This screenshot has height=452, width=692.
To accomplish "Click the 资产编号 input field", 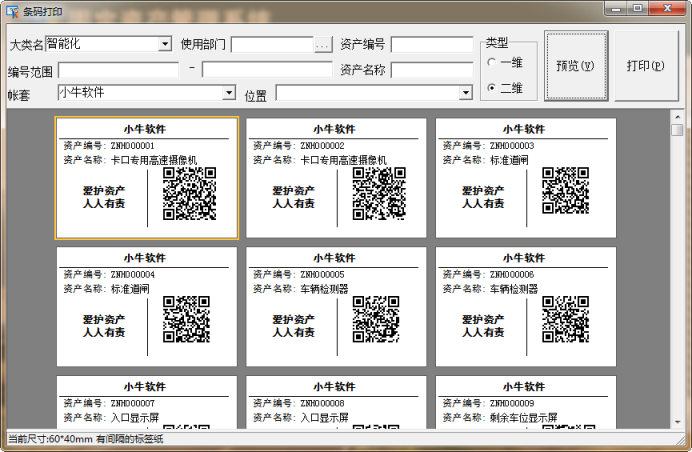I will coord(432,45).
